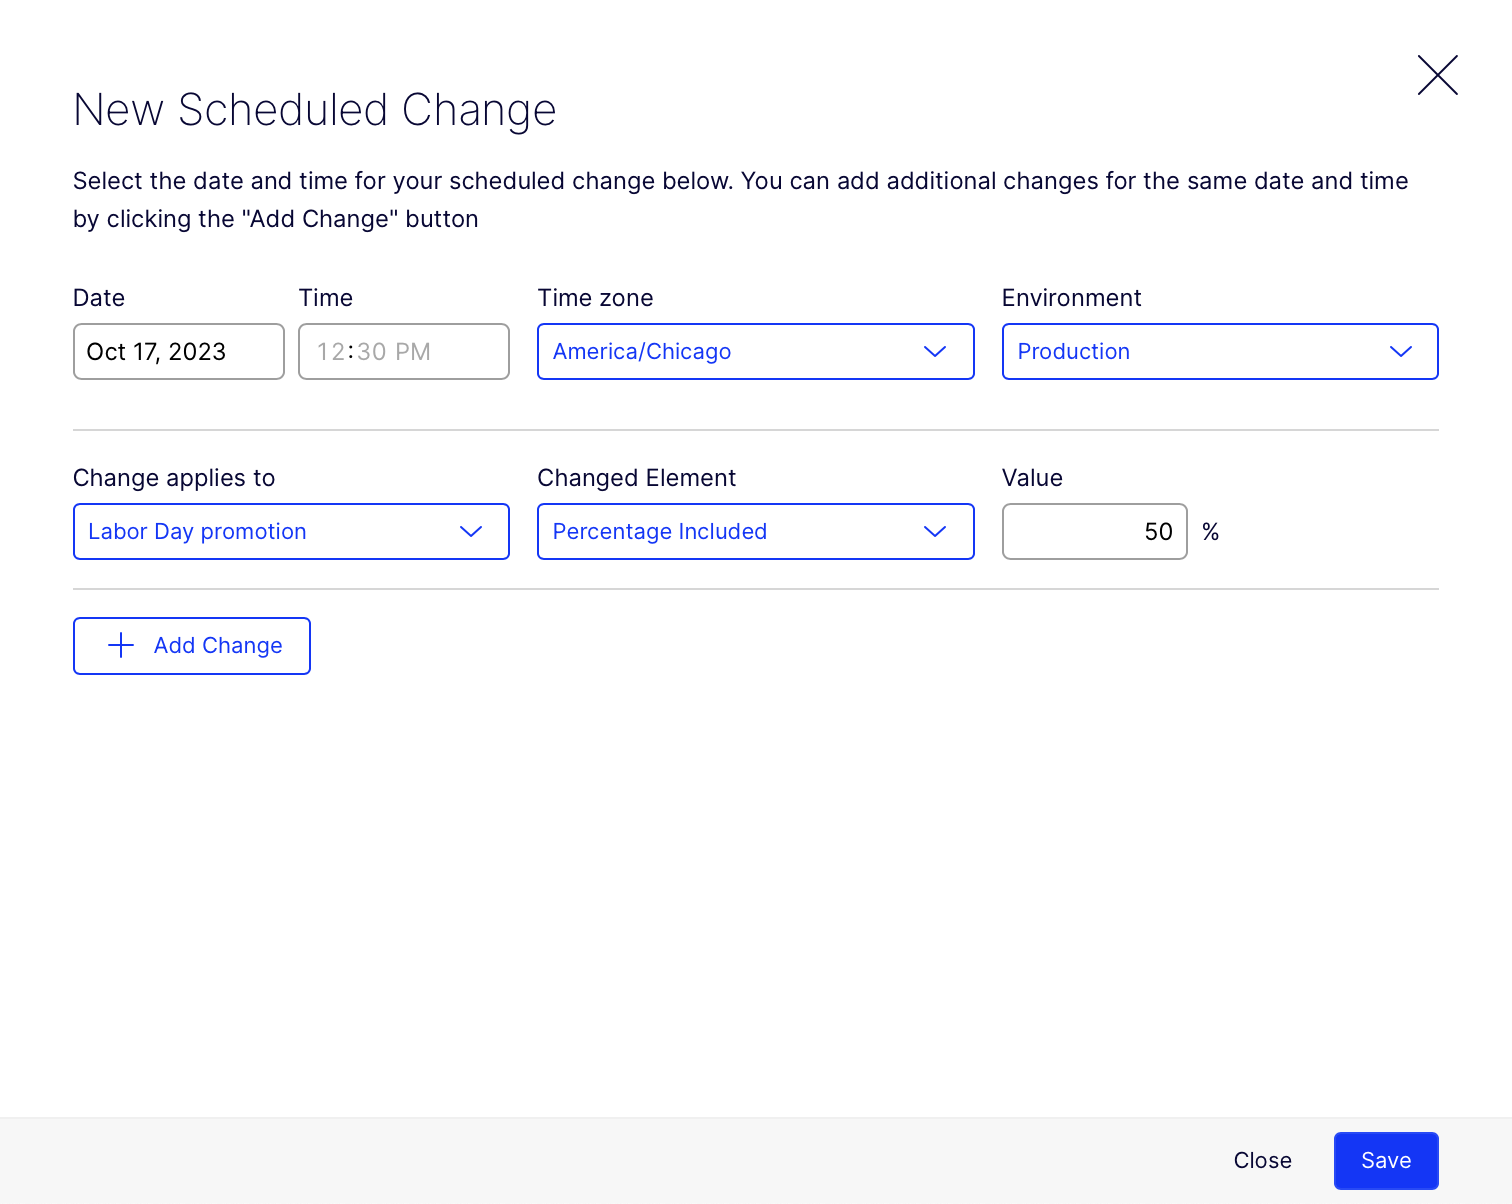The height and width of the screenshot is (1204, 1512).
Task: Click the Close button
Action: point(1262,1160)
